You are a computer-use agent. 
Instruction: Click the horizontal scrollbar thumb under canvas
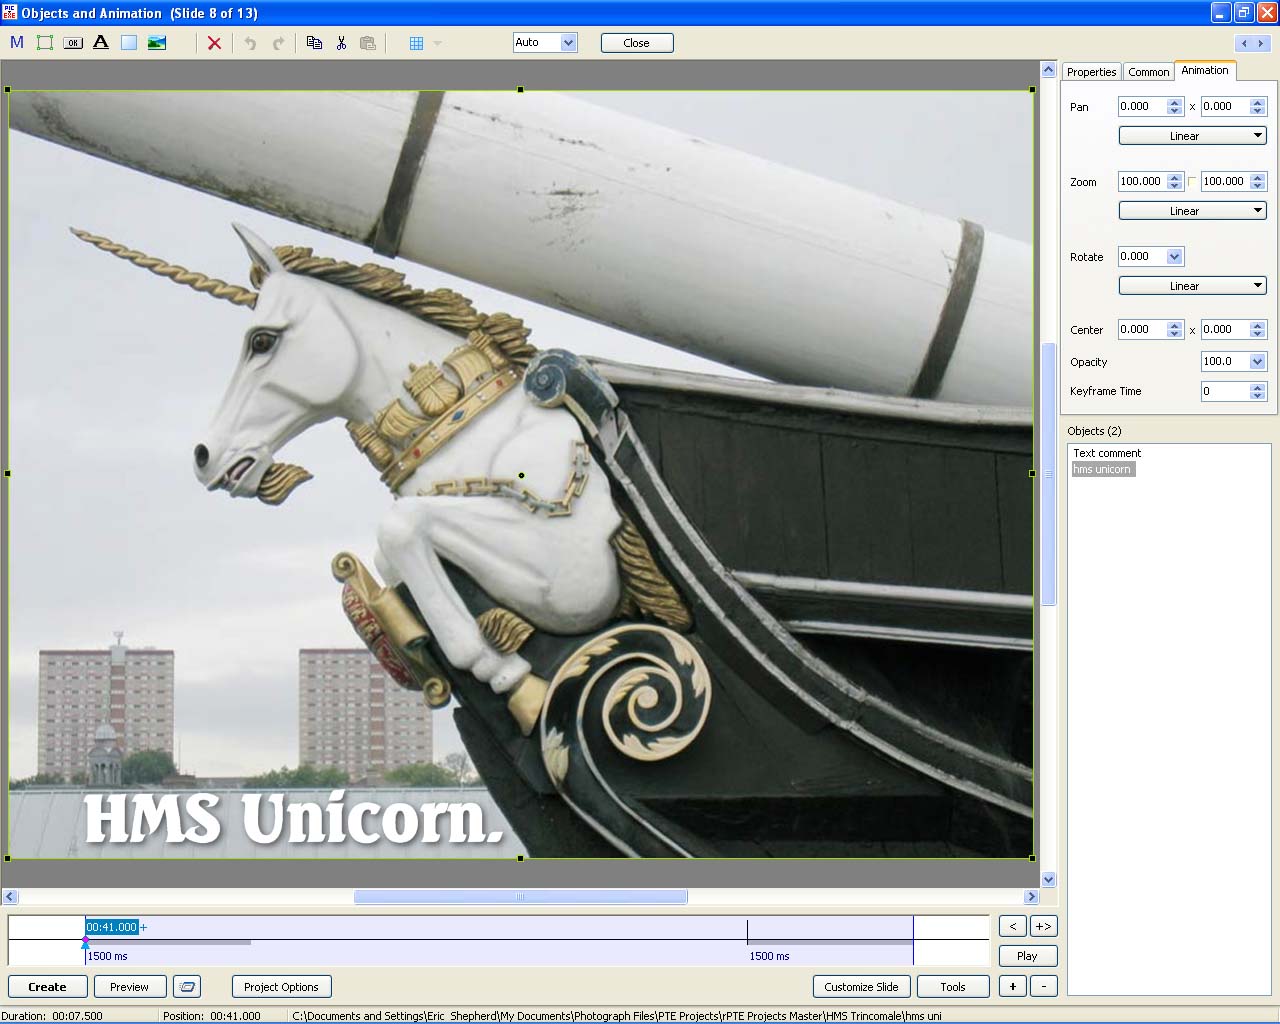pyautogui.click(x=520, y=897)
